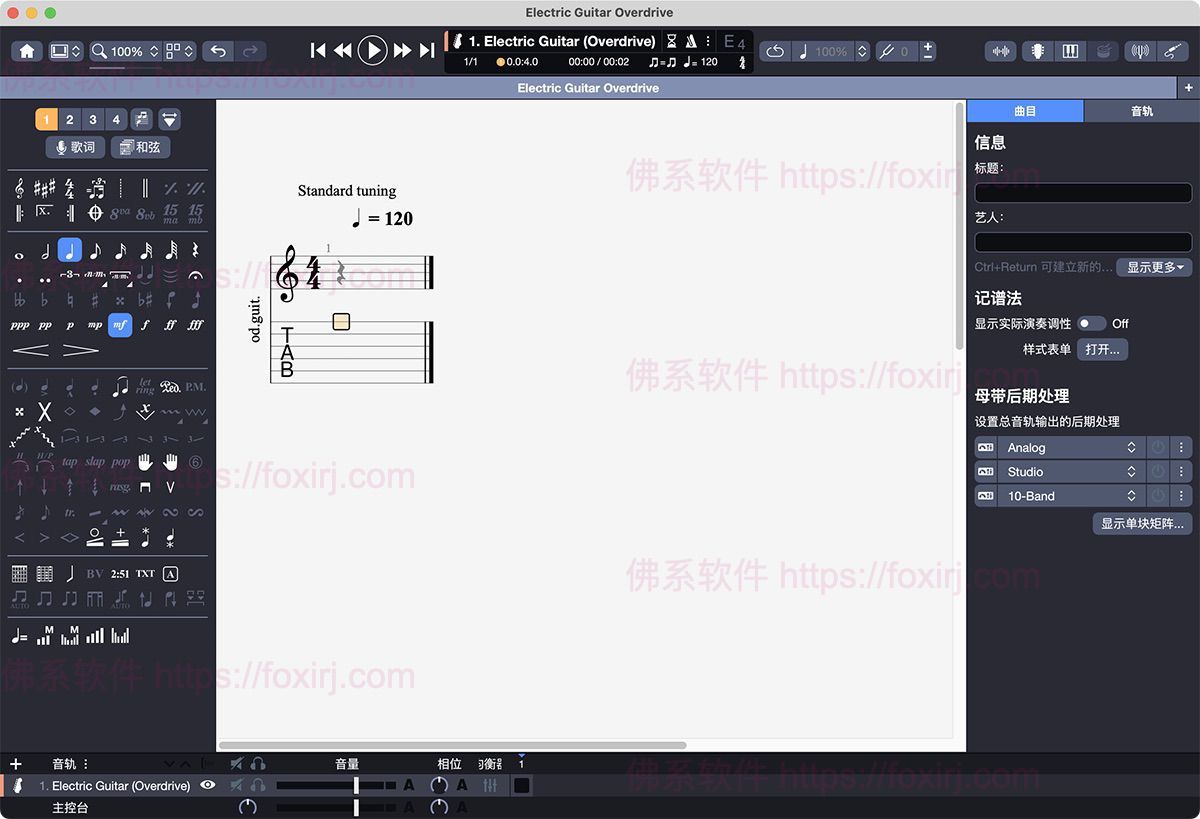The width and height of the screenshot is (1200, 819).
Task: Open the virtual piano keyboard panel
Action: (x=1070, y=51)
